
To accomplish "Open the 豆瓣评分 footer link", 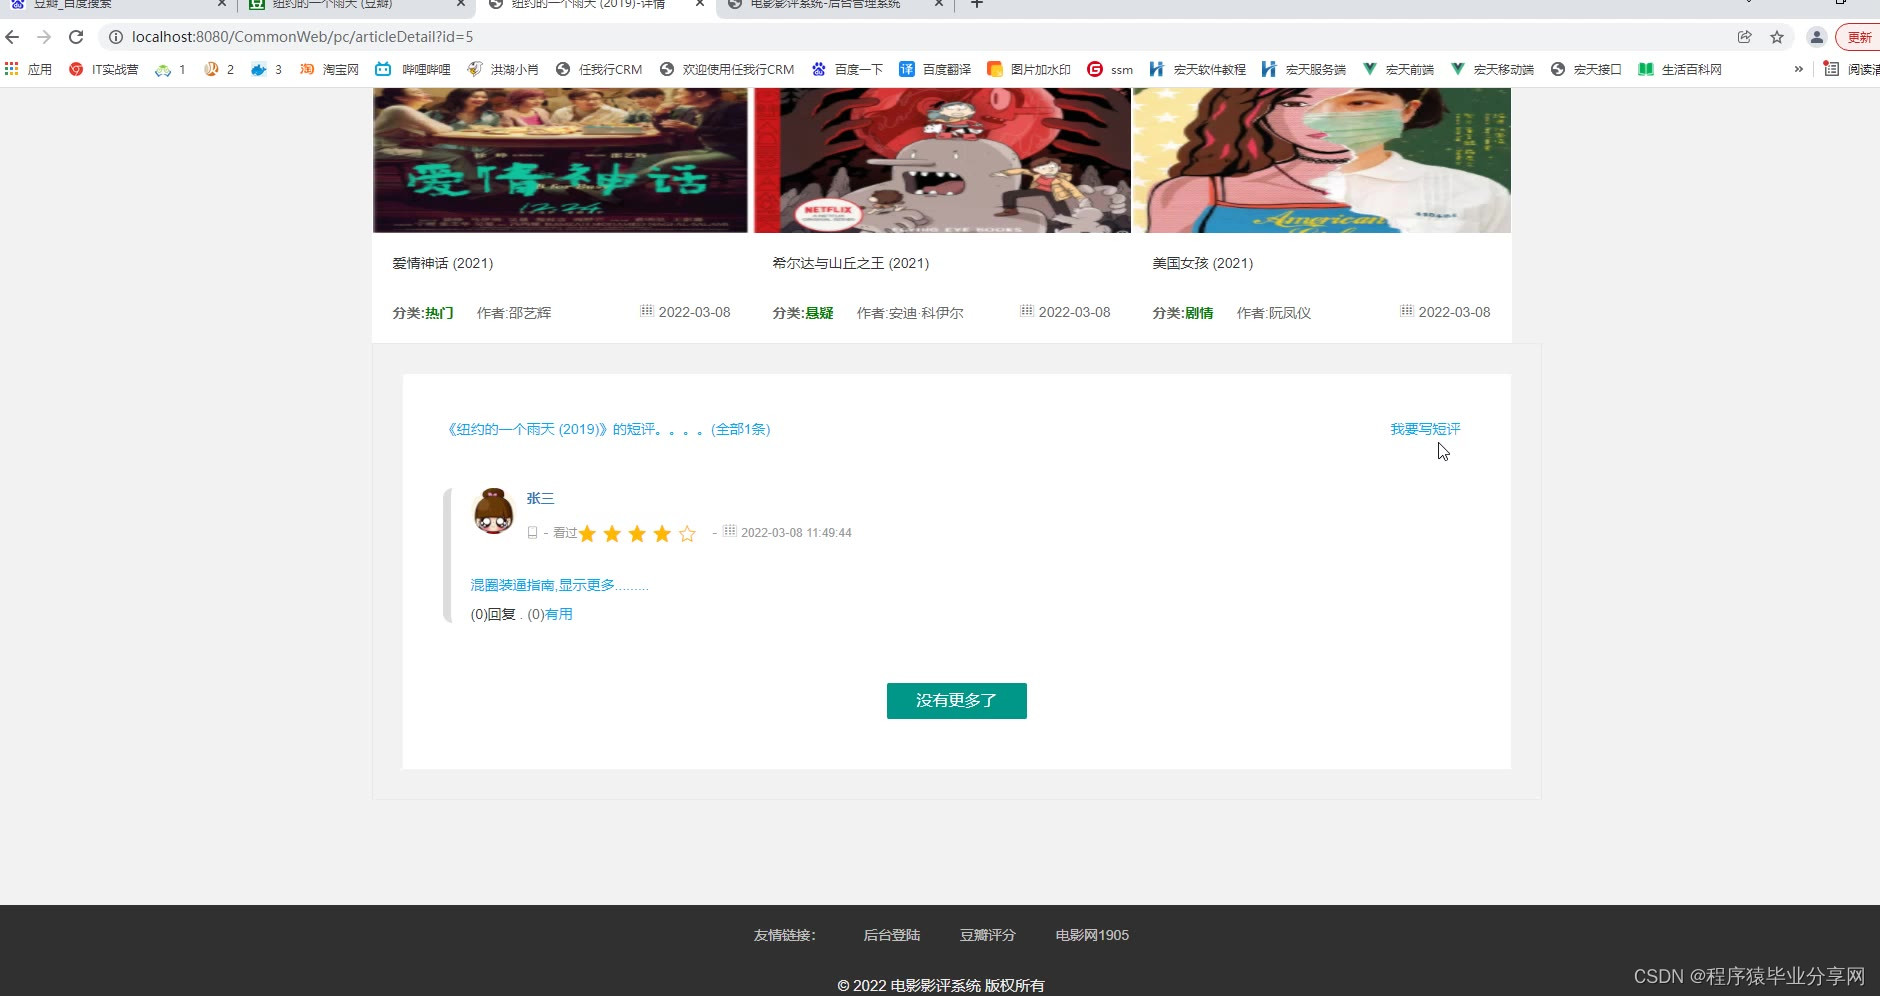I will pos(988,935).
